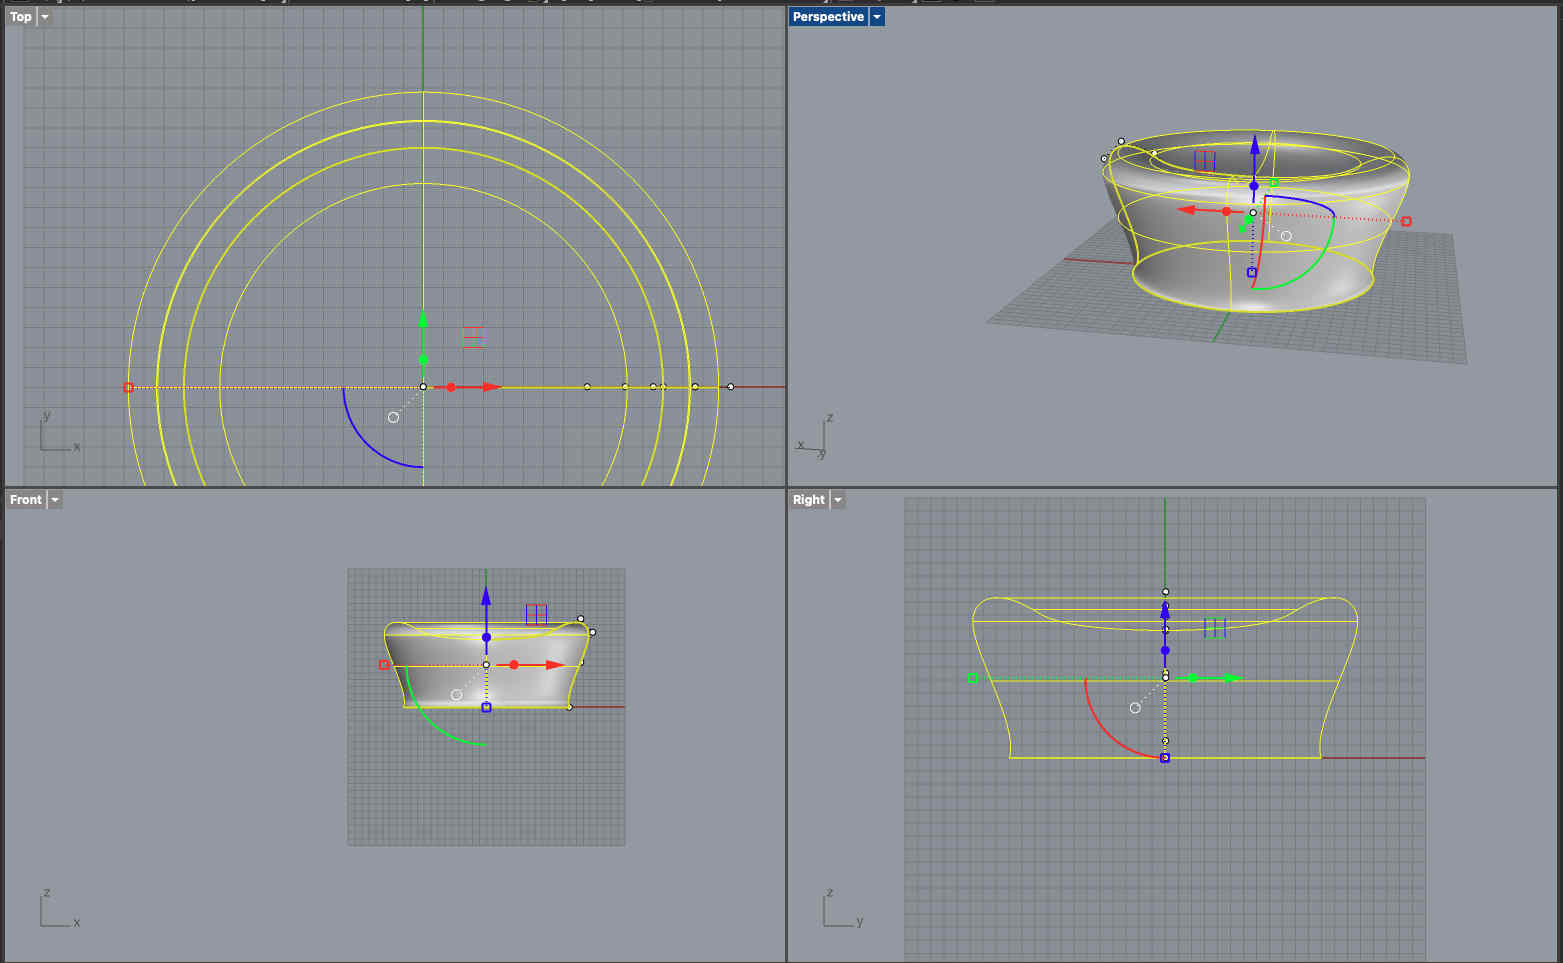Open the Top viewport dropdown menu arrow

point(45,17)
